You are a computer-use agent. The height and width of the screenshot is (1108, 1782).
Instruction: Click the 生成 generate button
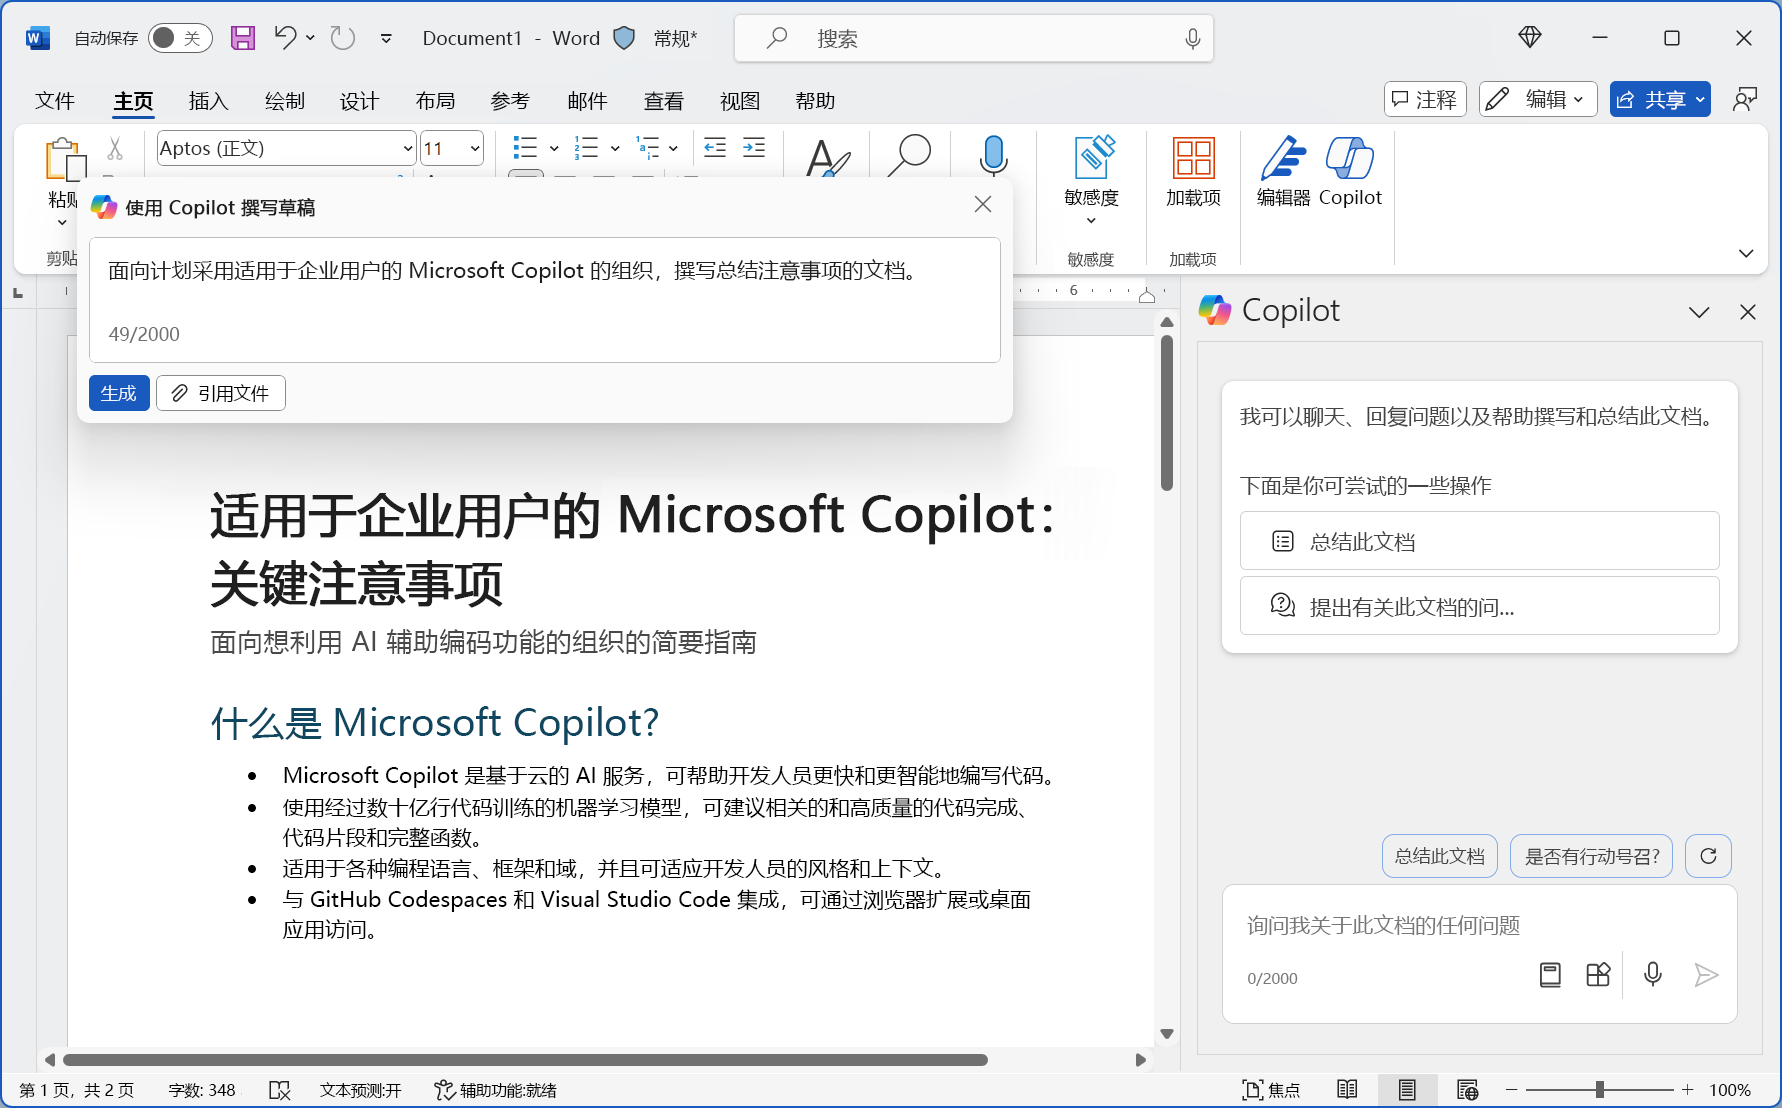pos(119,393)
